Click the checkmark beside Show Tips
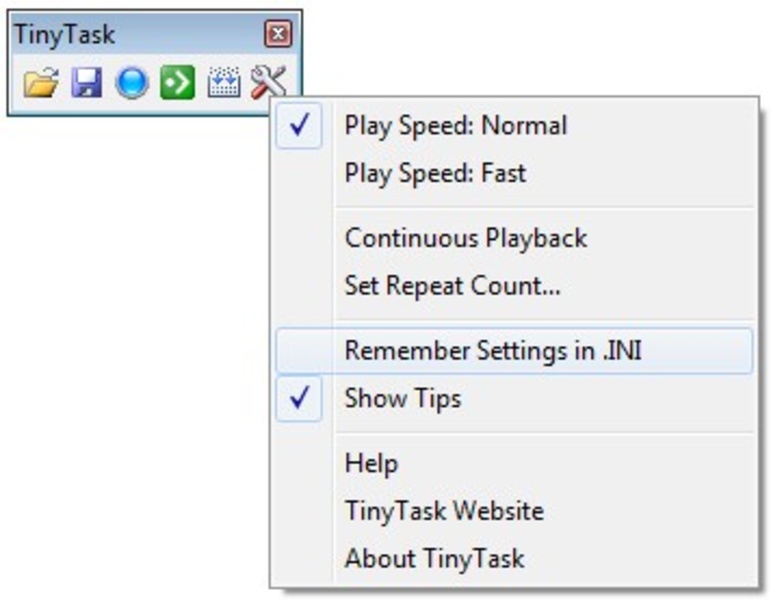The width and height of the screenshot is (771, 600). click(x=299, y=398)
